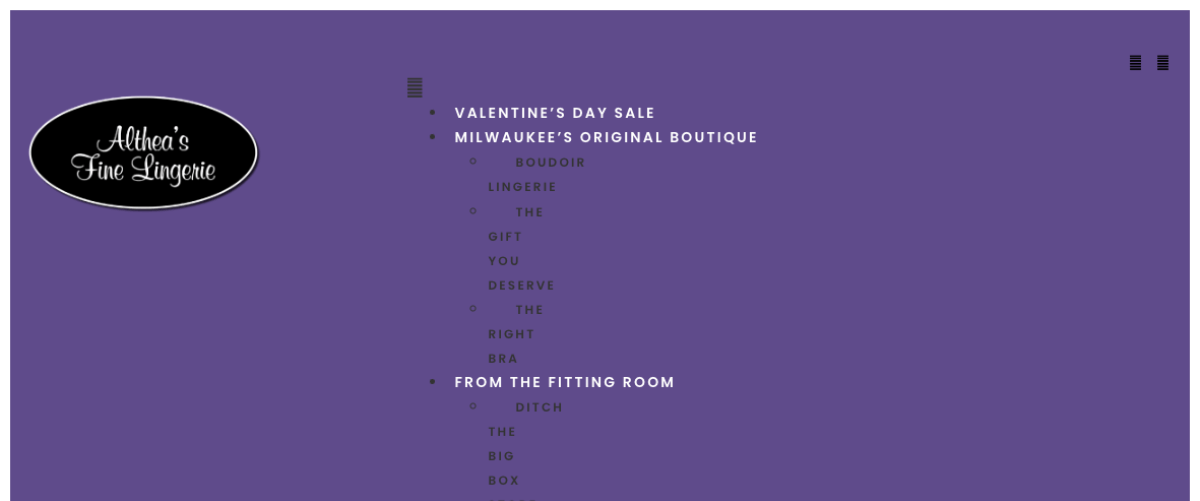1200x501 pixels.
Task: Click the Althea's Fine Lingerie logo
Action: [143, 153]
